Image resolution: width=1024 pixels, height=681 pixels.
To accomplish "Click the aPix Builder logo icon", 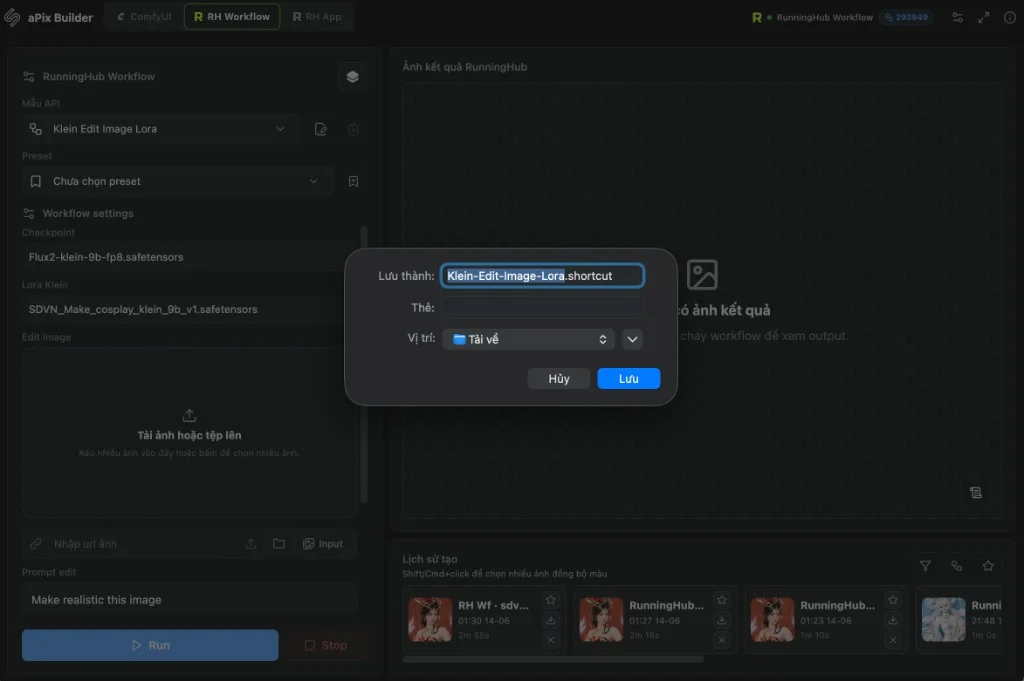I will [x=12, y=17].
